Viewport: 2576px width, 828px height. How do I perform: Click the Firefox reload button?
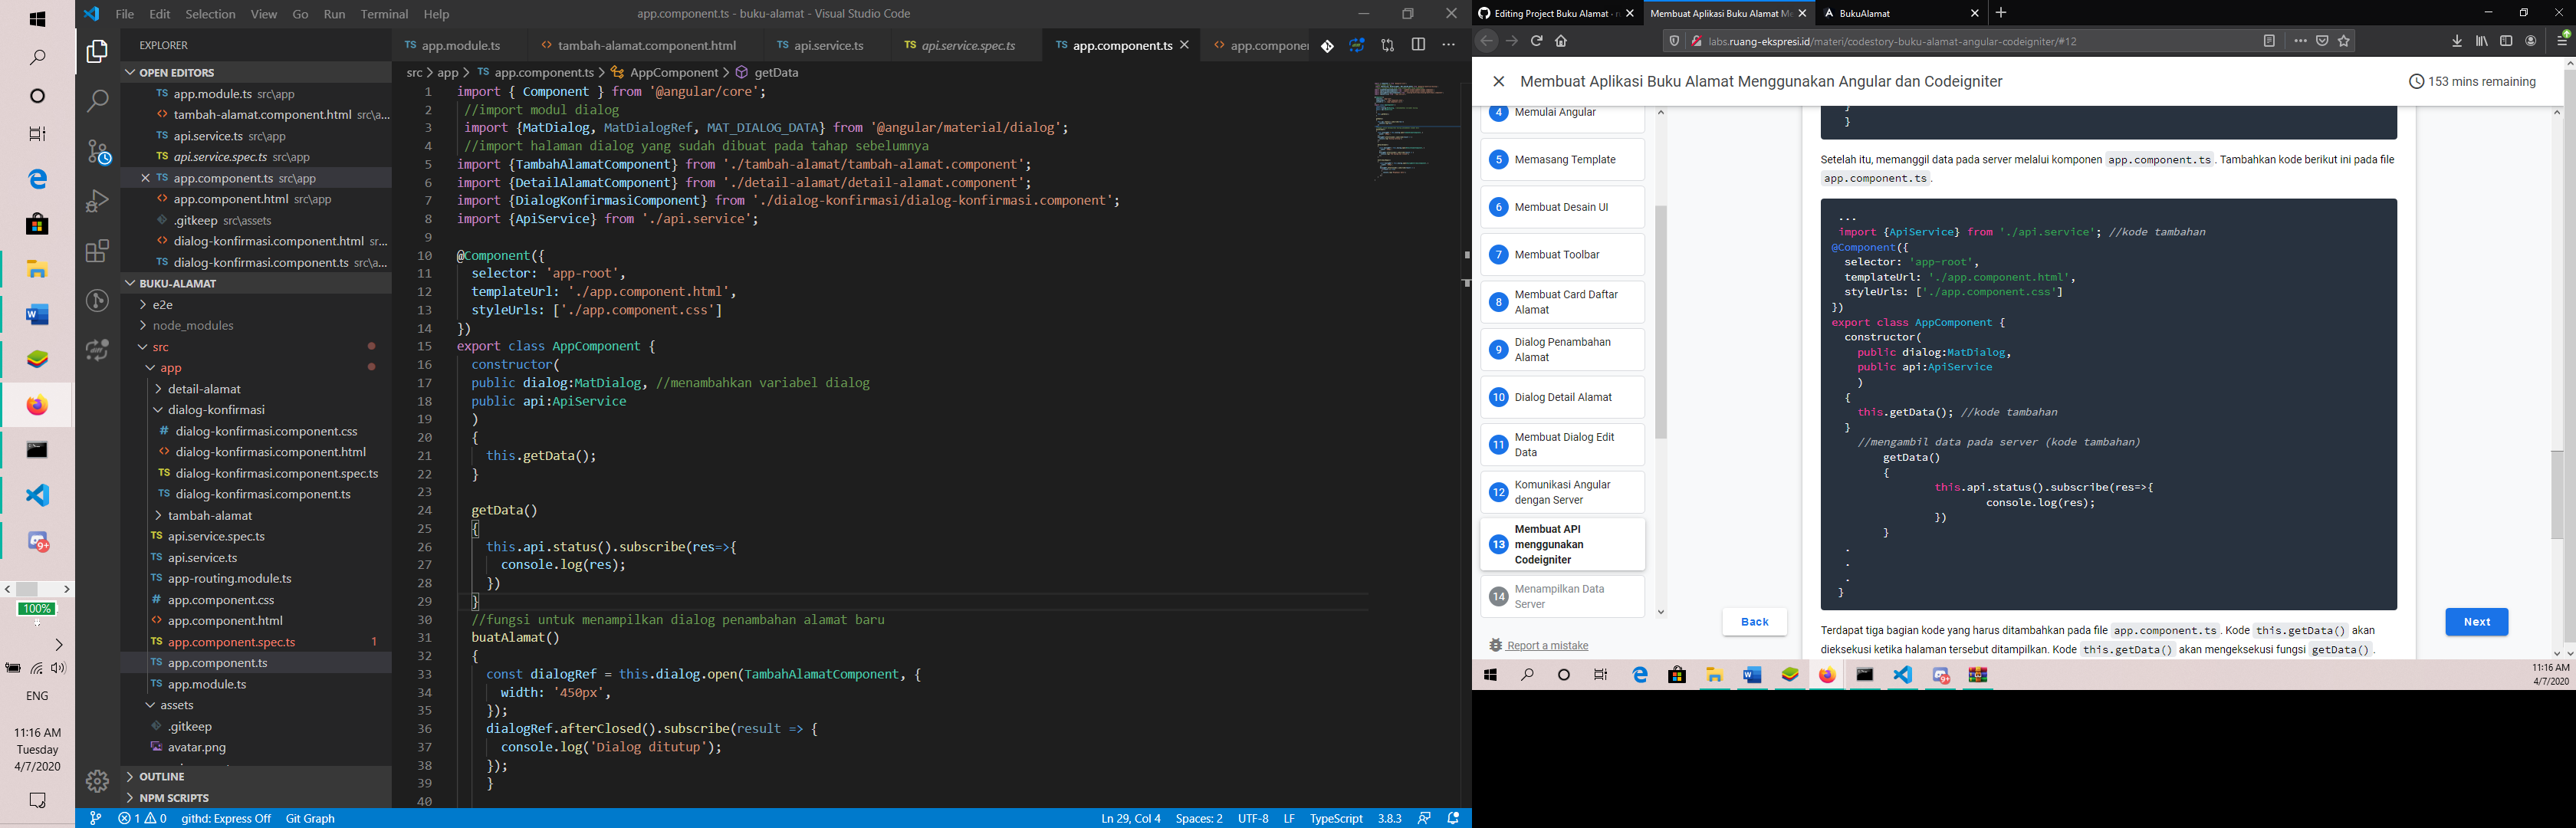[1536, 41]
